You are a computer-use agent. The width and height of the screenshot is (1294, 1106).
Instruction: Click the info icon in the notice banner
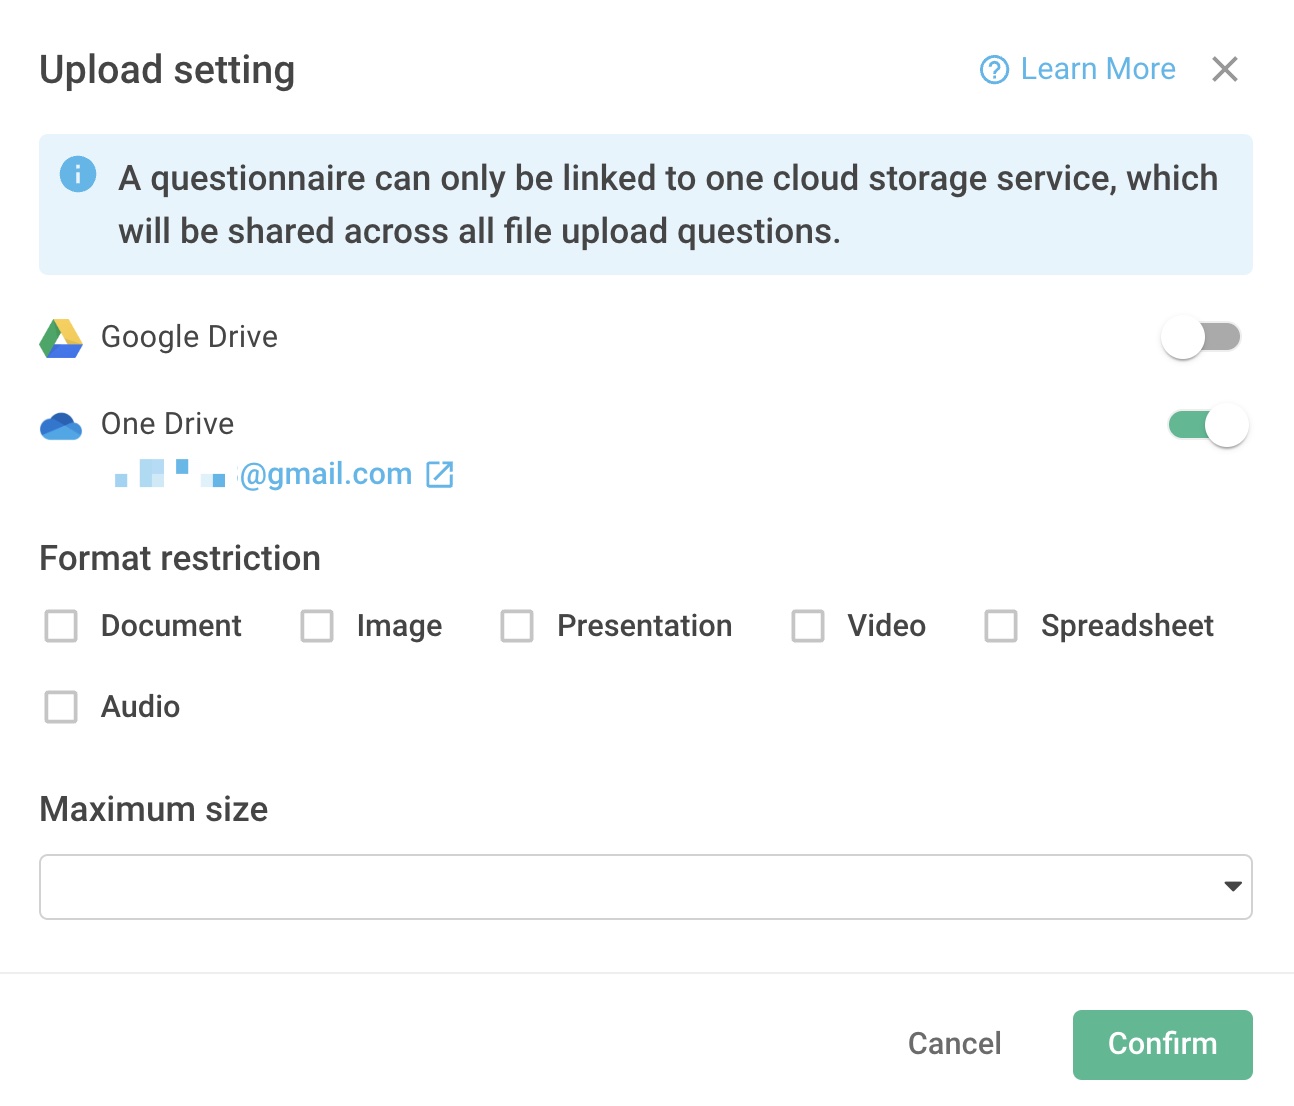(x=77, y=174)
